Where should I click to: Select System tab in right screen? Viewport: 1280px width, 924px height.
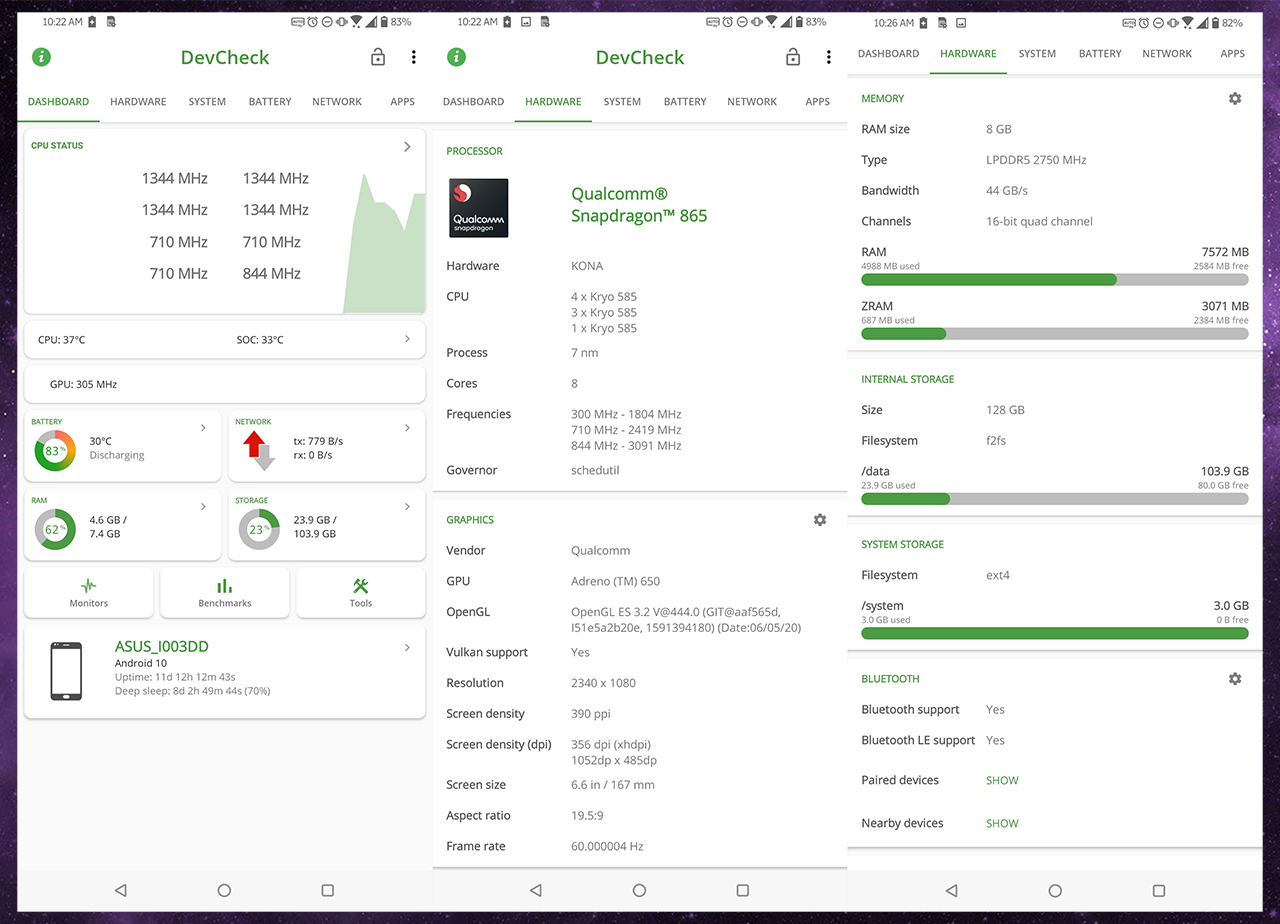pyautogui.click(x=1037, y=53)
